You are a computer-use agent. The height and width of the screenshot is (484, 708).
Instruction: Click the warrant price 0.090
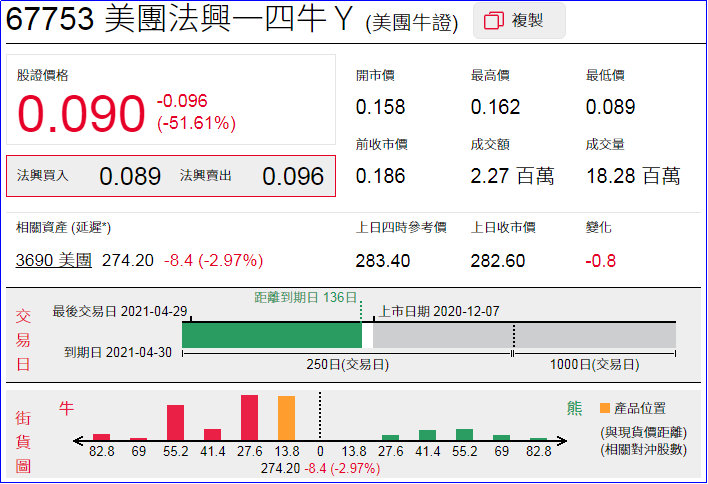click(x=81, y=113)
